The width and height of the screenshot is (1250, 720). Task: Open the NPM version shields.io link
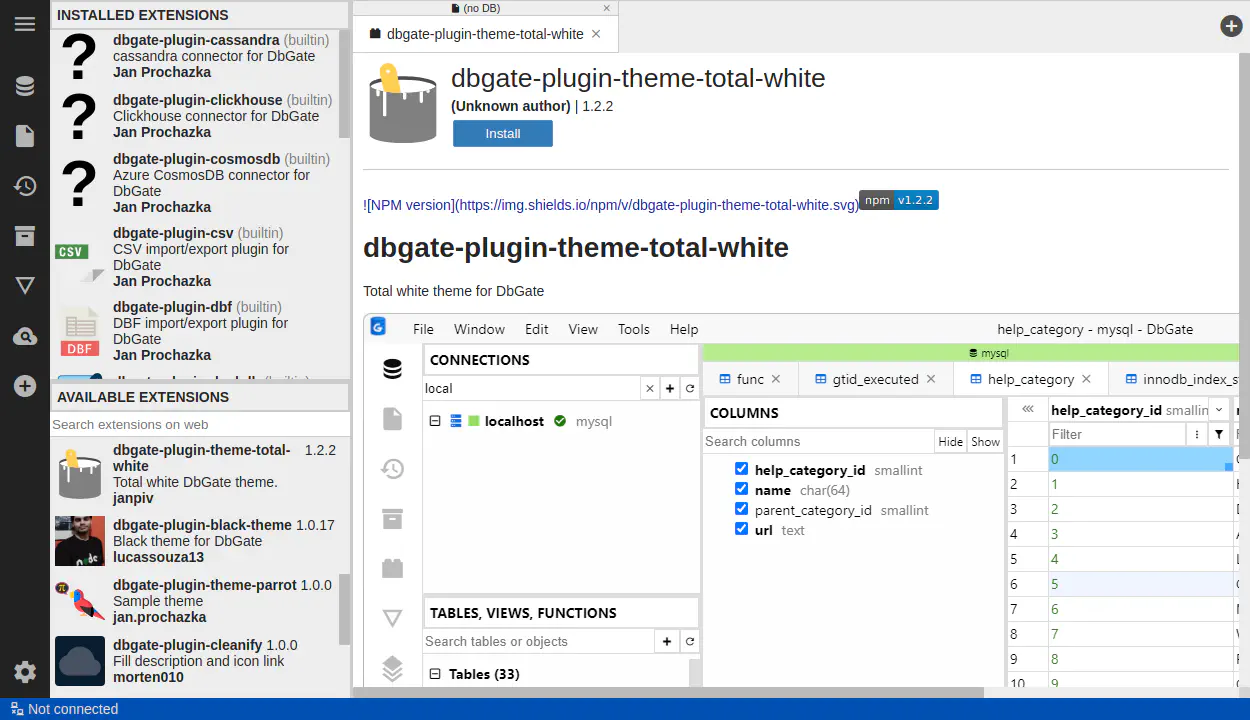[610, 205]
